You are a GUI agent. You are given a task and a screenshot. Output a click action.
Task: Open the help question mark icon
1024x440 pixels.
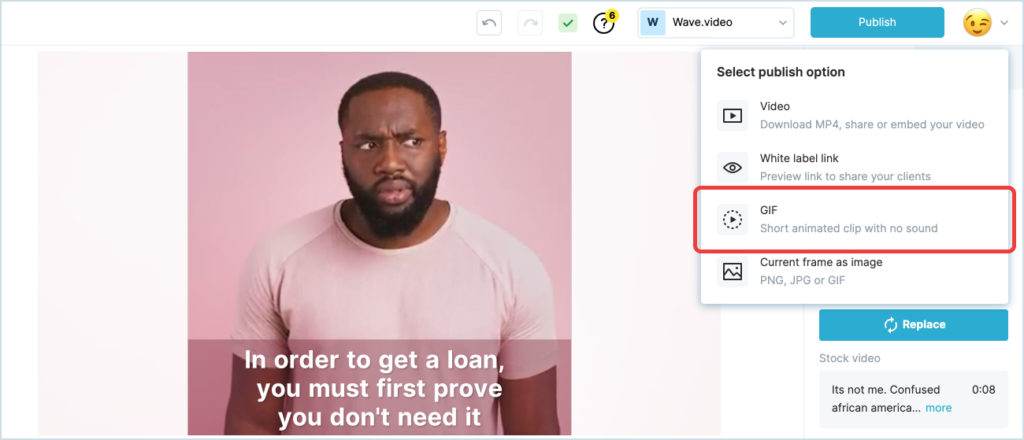pyautogui.click(x=603, y=24)
